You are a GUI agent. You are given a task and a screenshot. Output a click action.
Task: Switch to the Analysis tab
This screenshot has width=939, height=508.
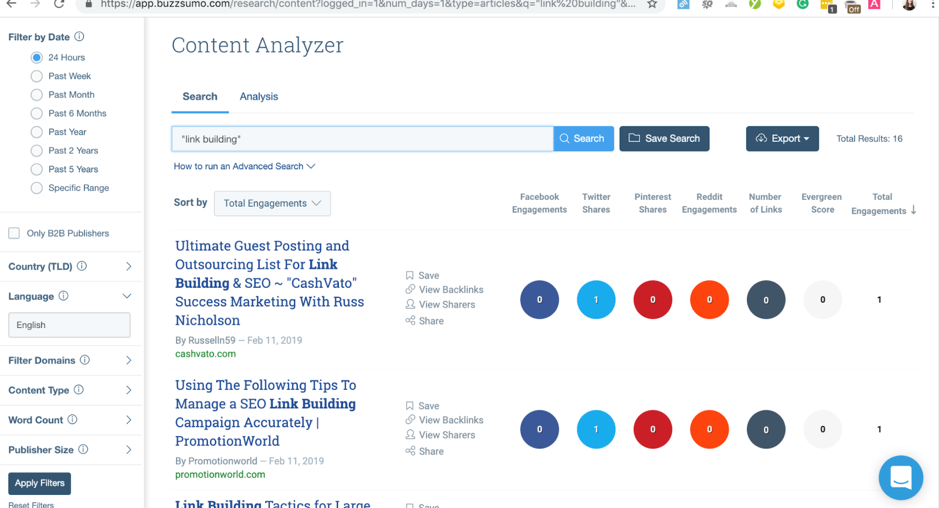259,96
